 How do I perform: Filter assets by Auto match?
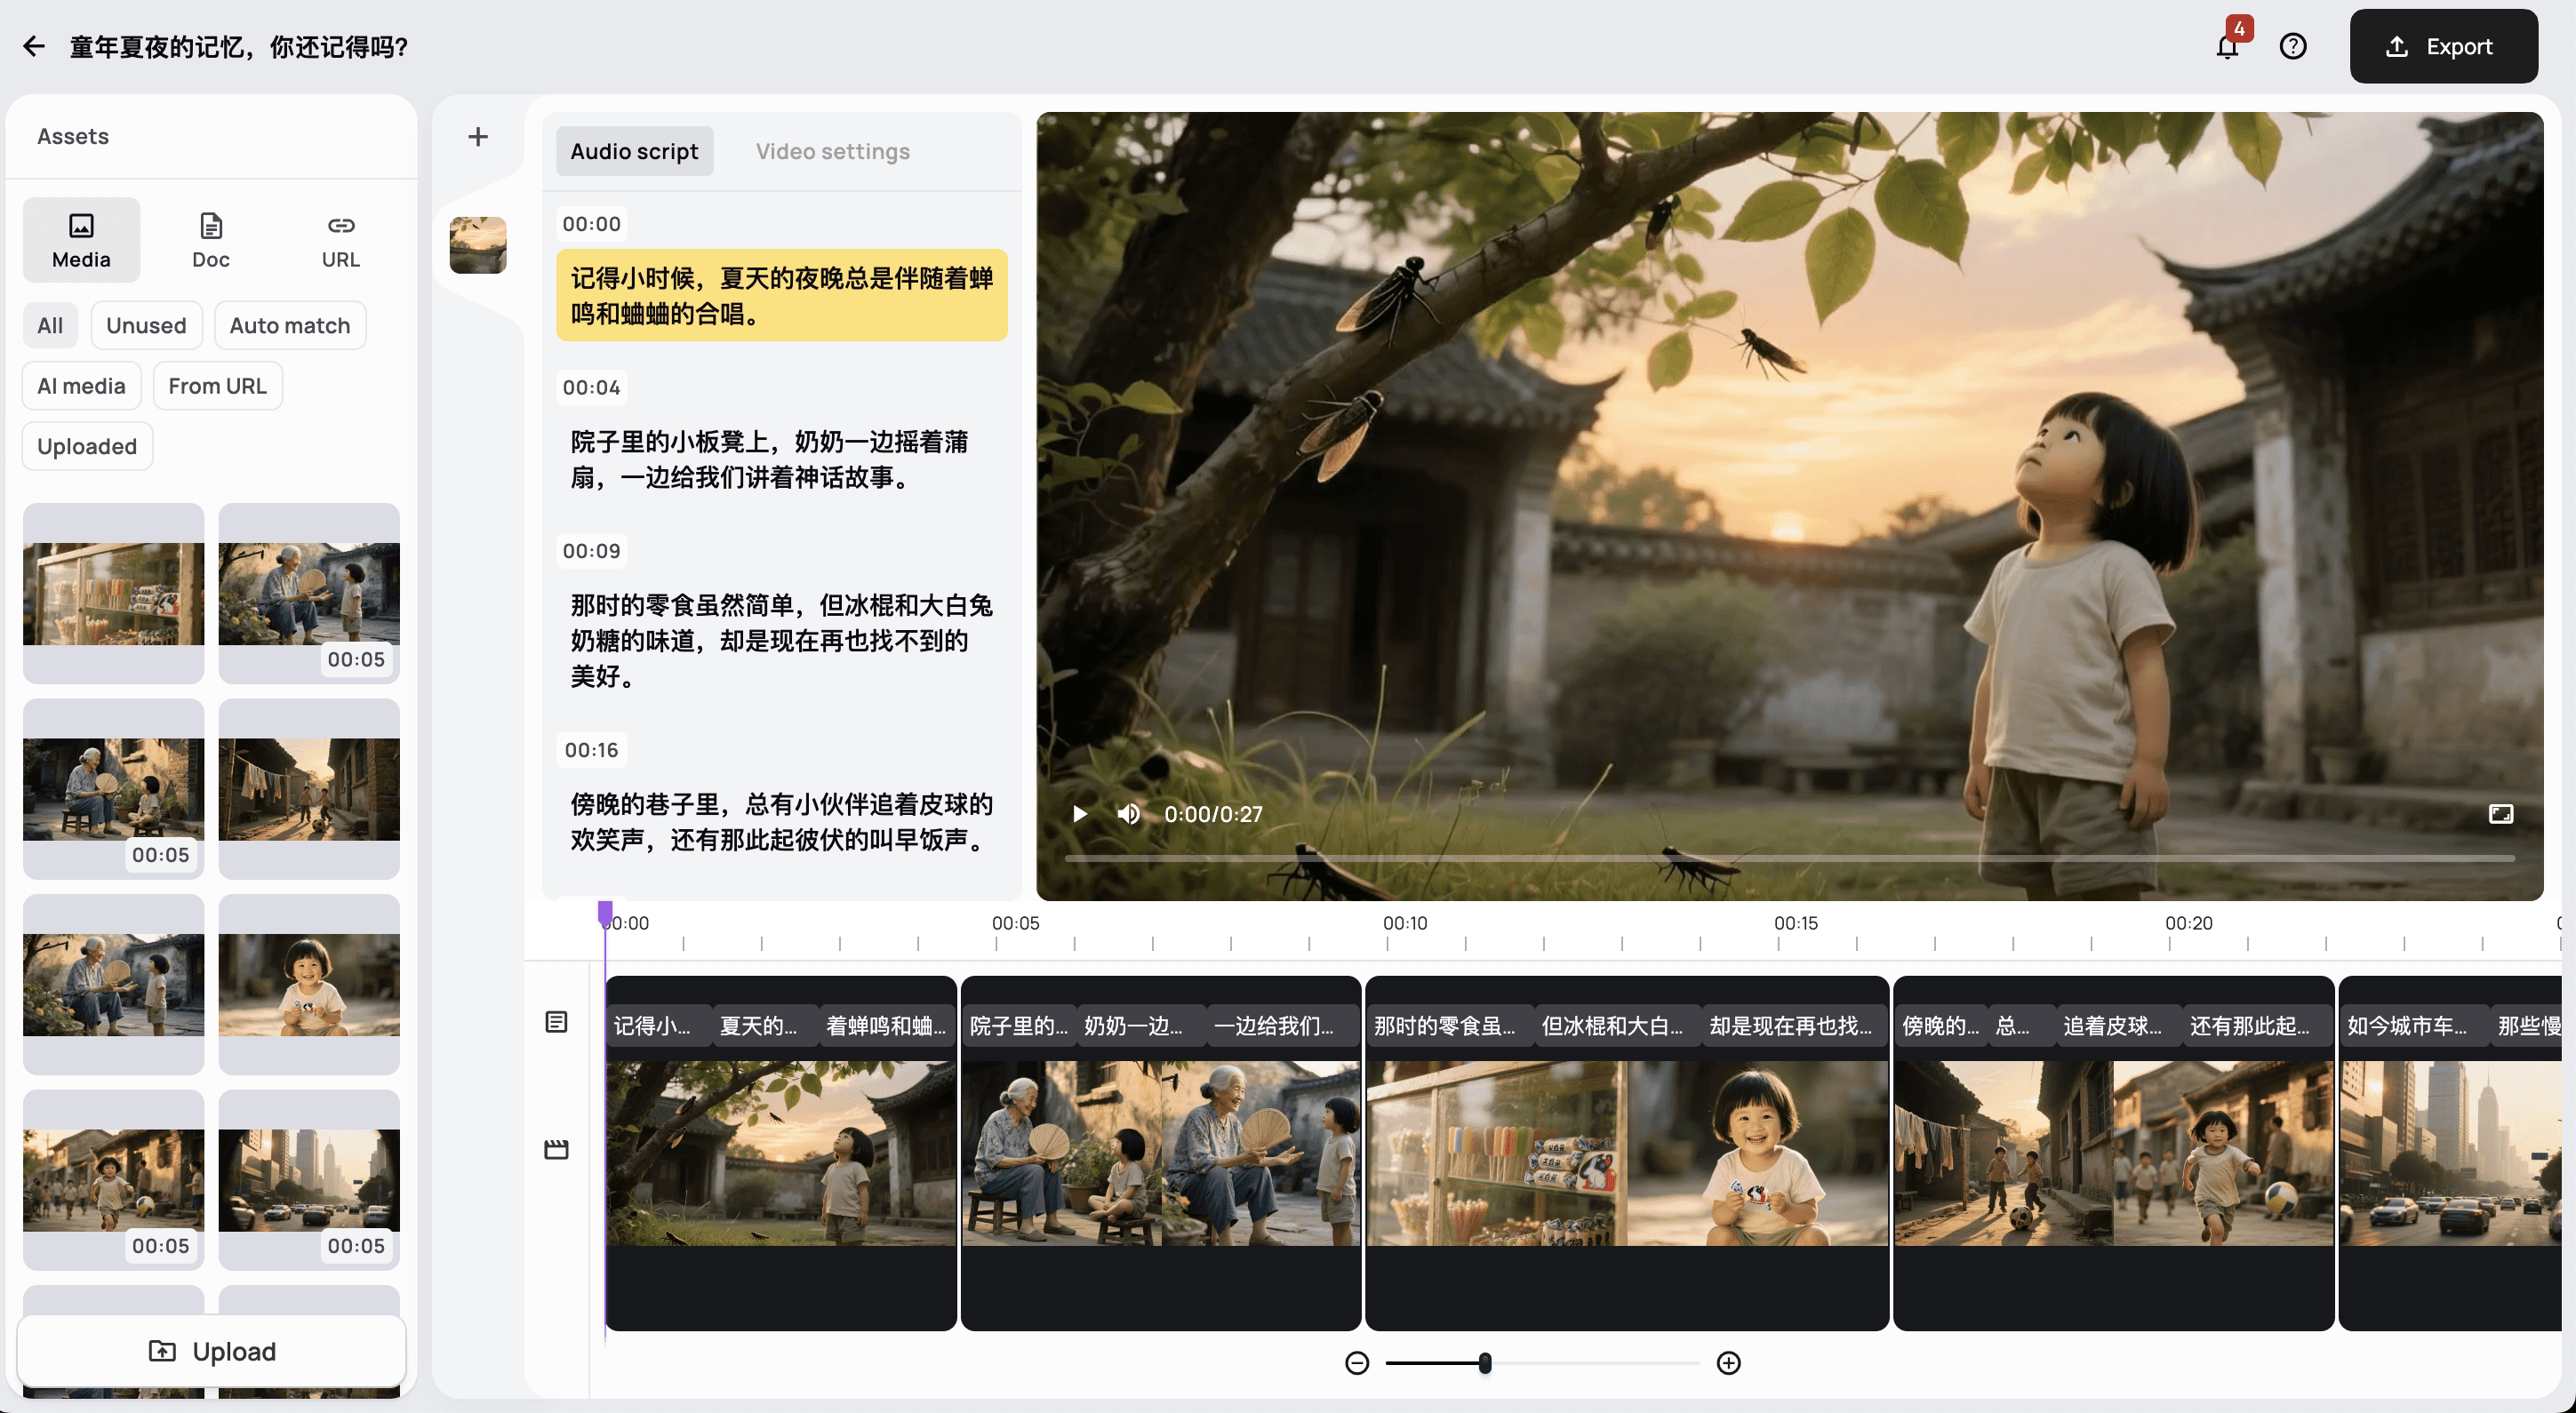tap(290, 325)
